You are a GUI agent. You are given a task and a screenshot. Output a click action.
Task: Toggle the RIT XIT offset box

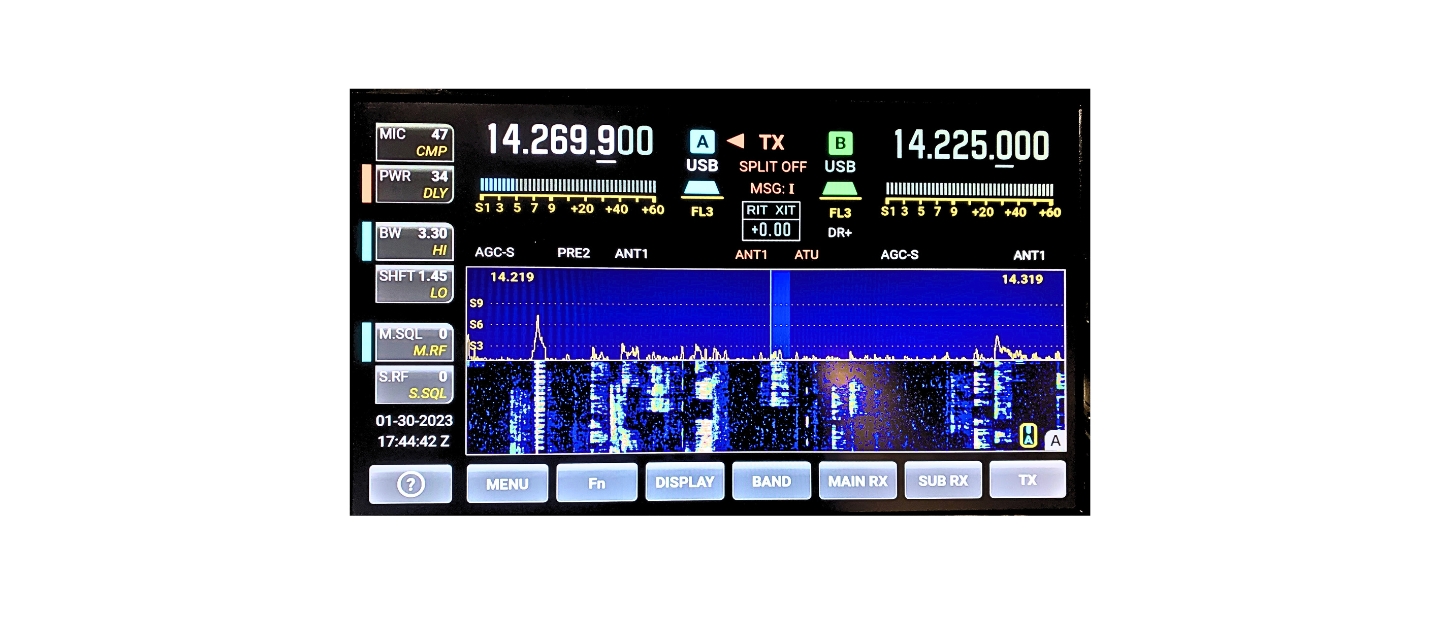point(770,221)
